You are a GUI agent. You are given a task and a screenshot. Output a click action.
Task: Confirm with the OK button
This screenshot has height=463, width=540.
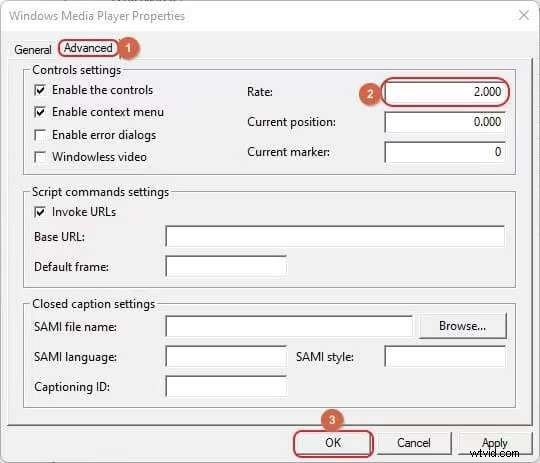(x=333, y=443)
